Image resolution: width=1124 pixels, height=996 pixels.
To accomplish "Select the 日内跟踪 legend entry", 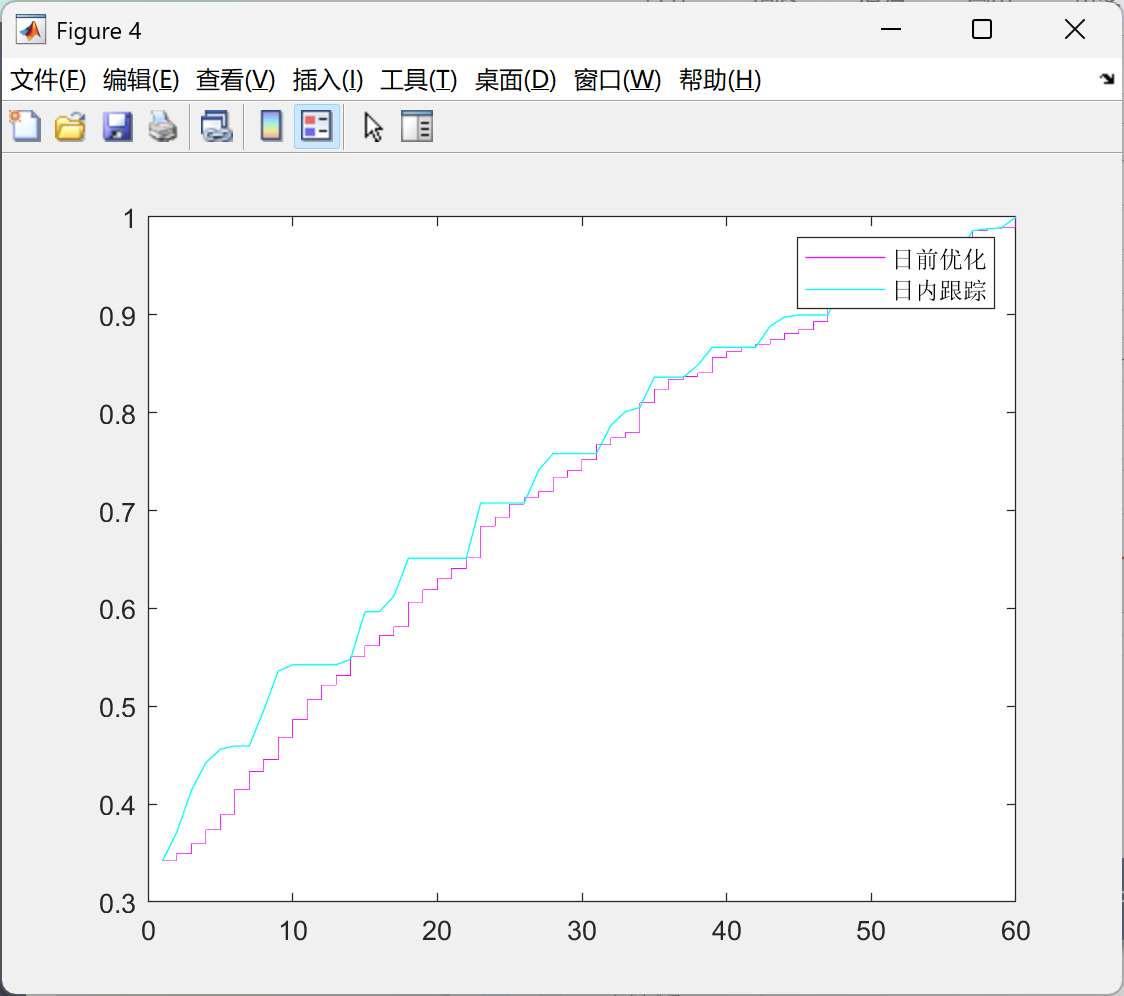I will click(939, 290).
